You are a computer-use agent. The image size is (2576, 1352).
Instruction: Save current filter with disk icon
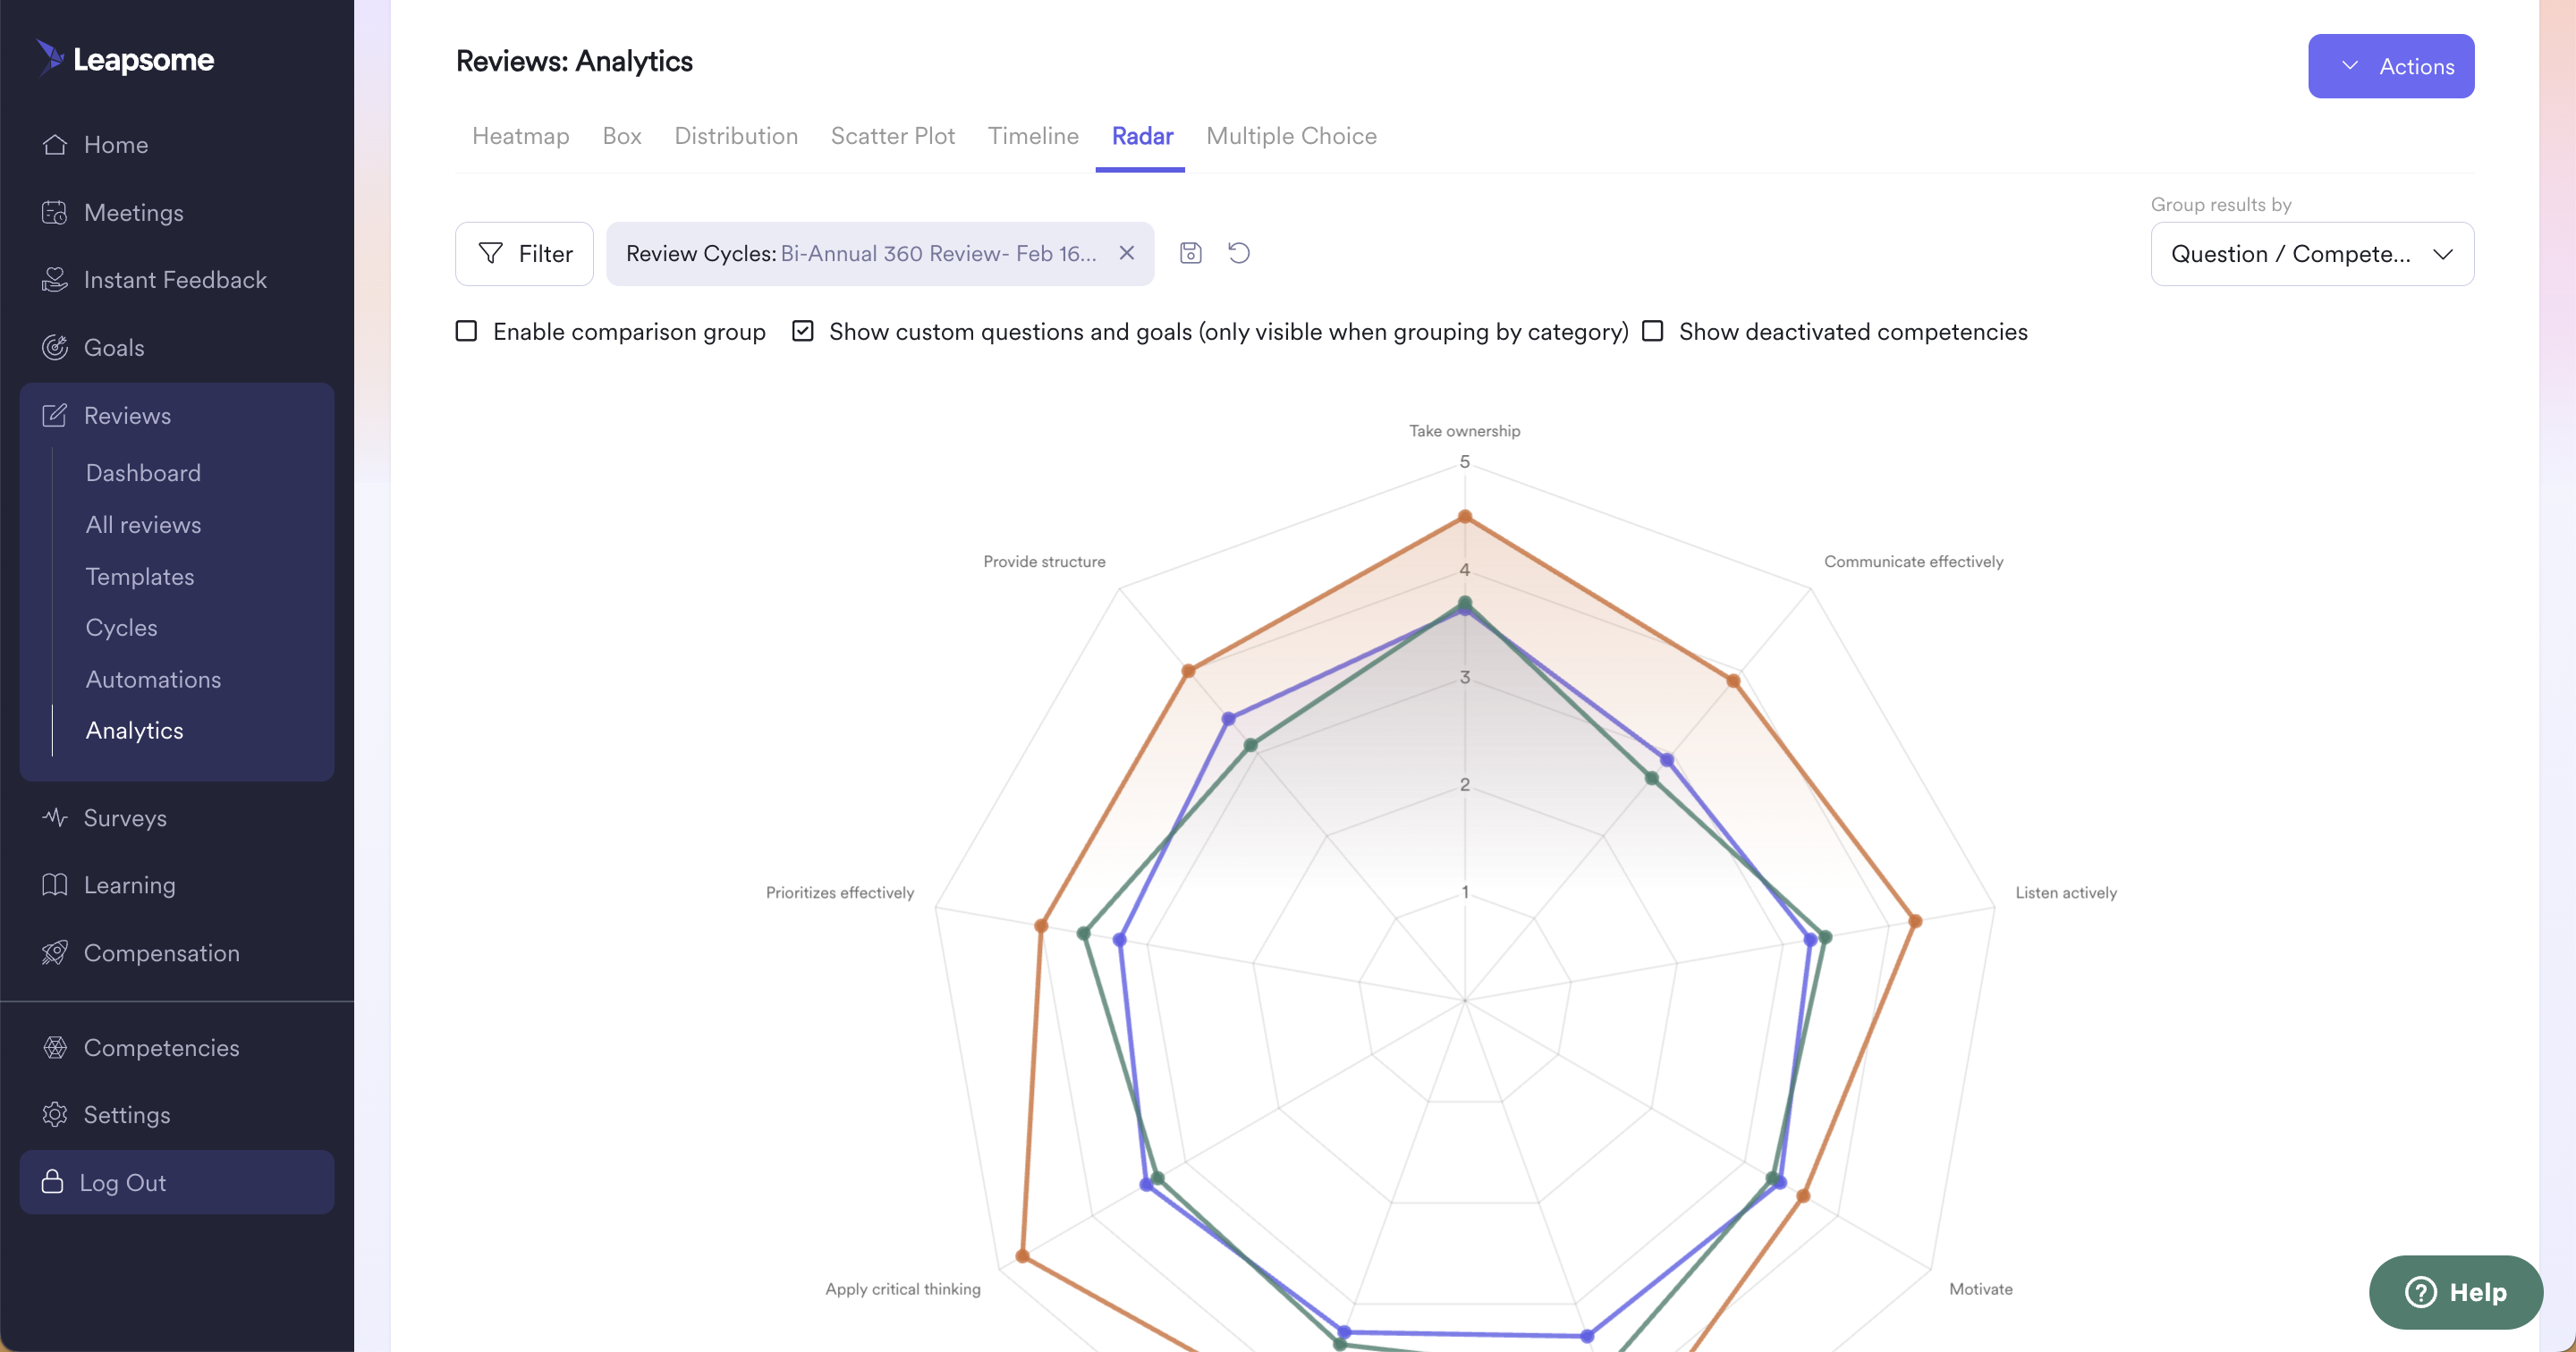click(1190, 253)
